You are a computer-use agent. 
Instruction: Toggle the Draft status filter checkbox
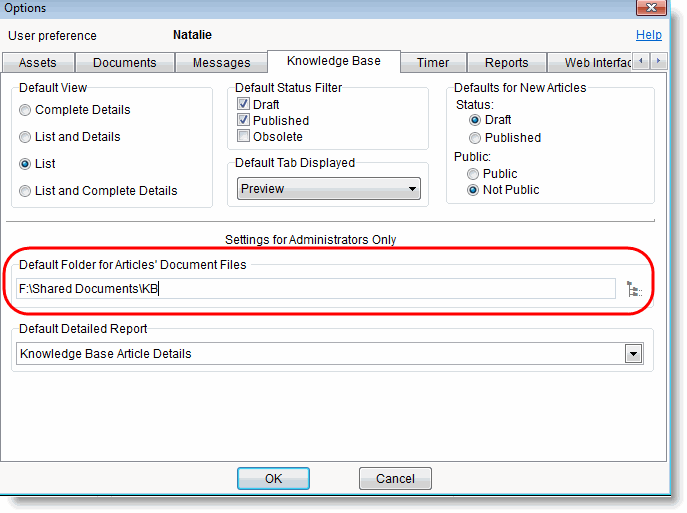[243, 104]
